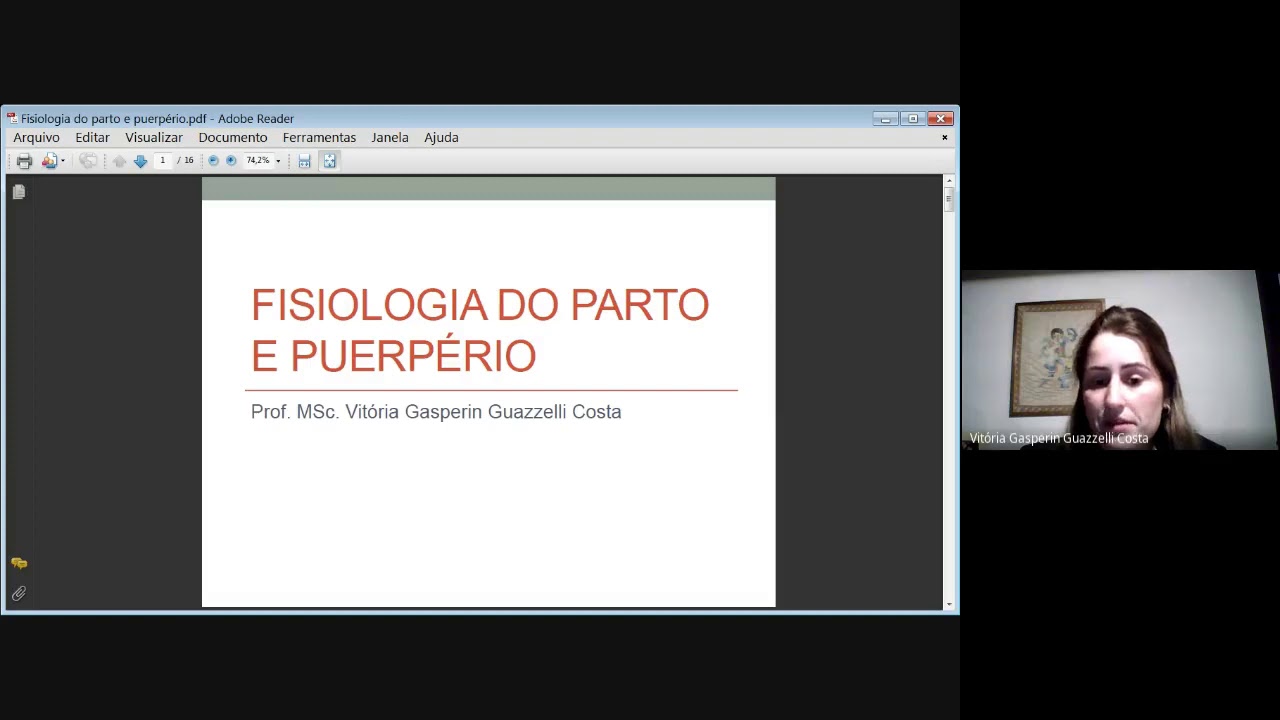The height and width of the screenshot is (720, 1280).
Task: Click the zoom in plus button
Action: point(231,161)
